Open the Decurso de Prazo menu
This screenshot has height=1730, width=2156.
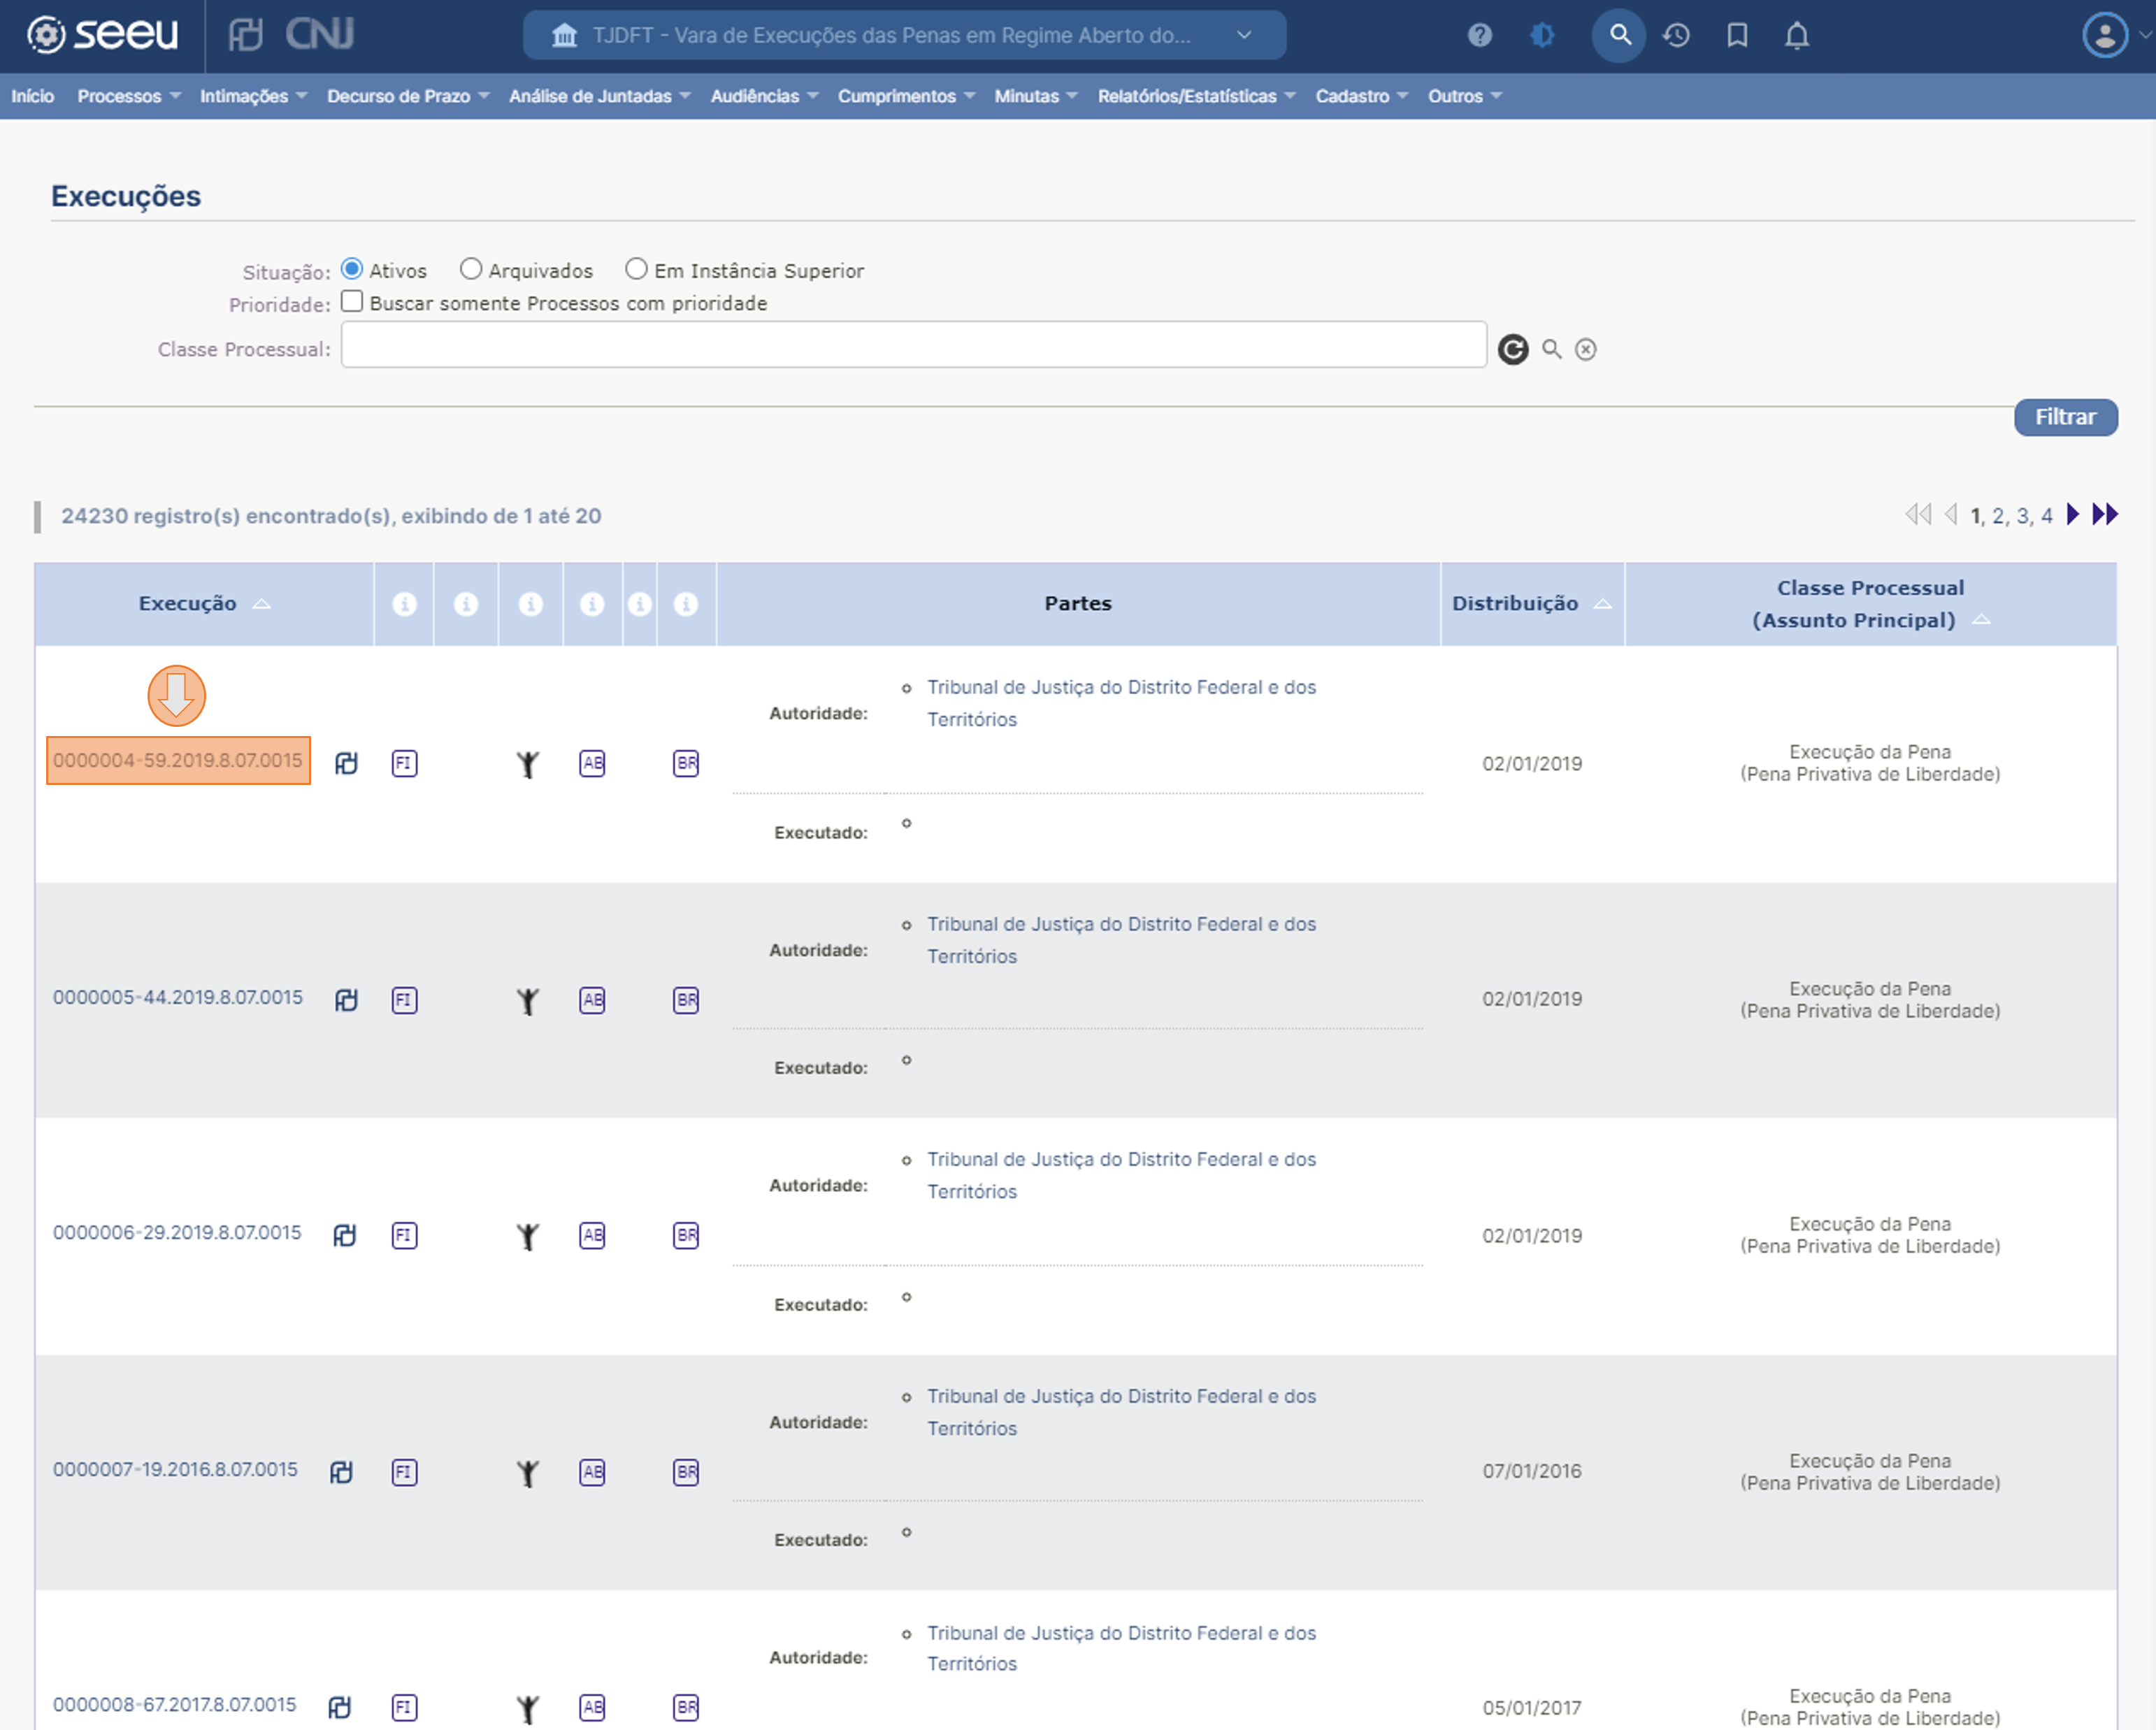tap(408, 96)
